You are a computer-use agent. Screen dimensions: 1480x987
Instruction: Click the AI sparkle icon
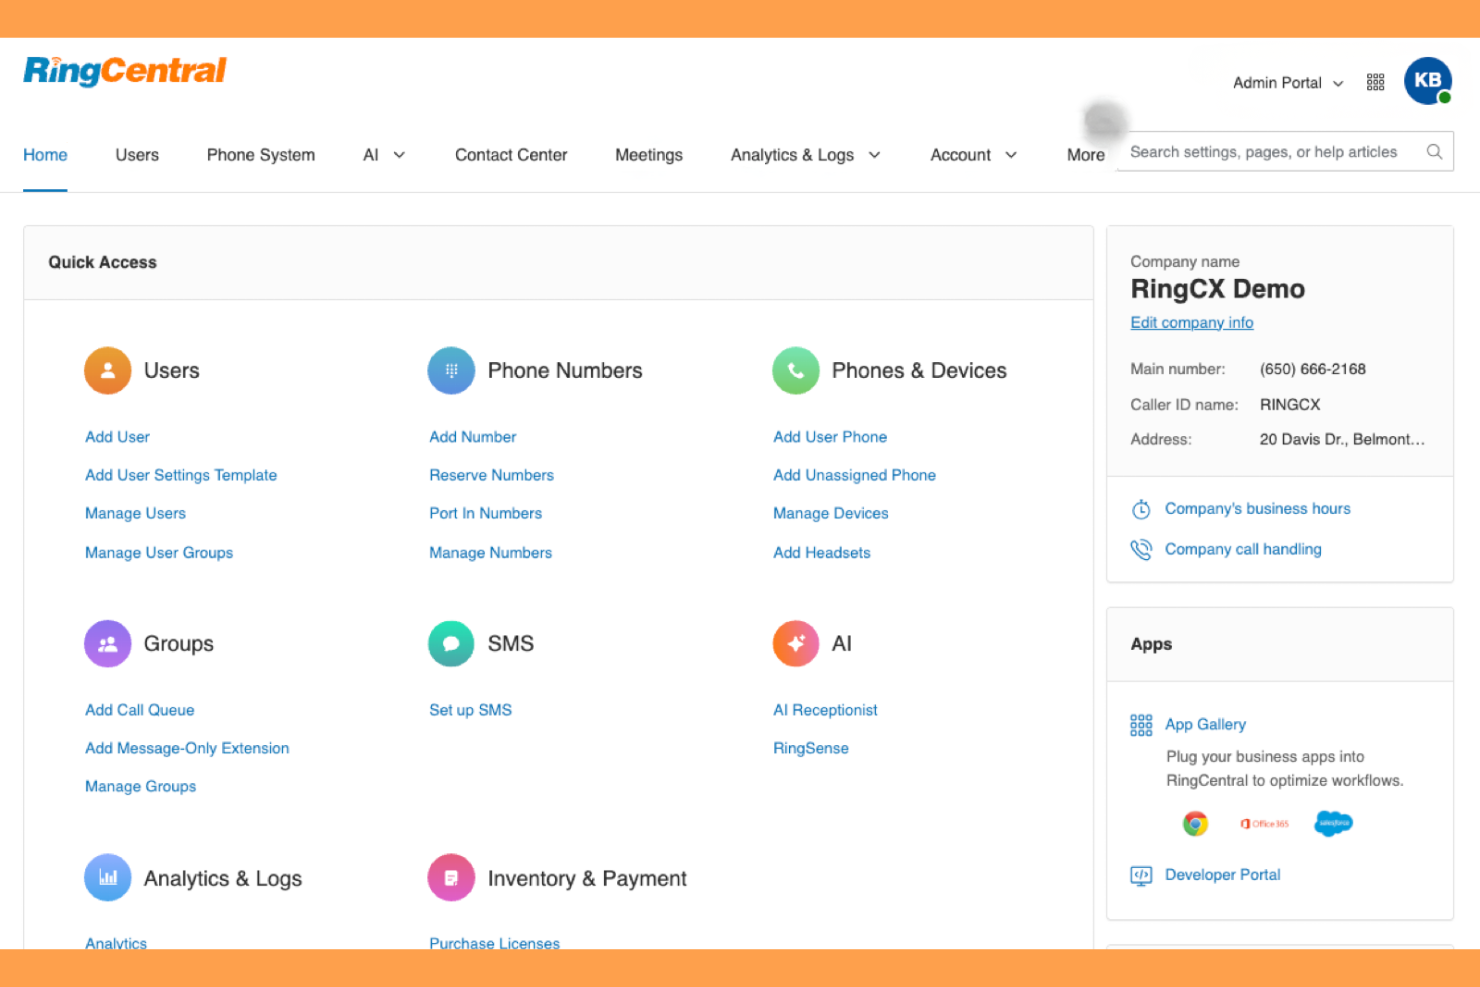795,643
